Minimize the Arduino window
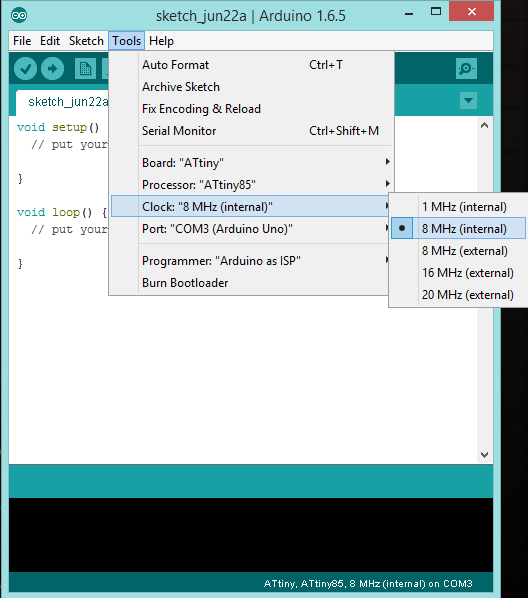The image size is (528, 598). click(409, 14)
